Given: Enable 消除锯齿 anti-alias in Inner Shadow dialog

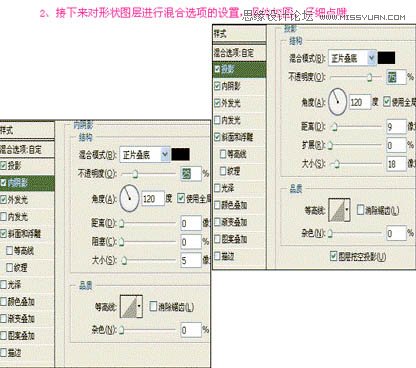Looking at the screenshot, I should coord(153,306).
